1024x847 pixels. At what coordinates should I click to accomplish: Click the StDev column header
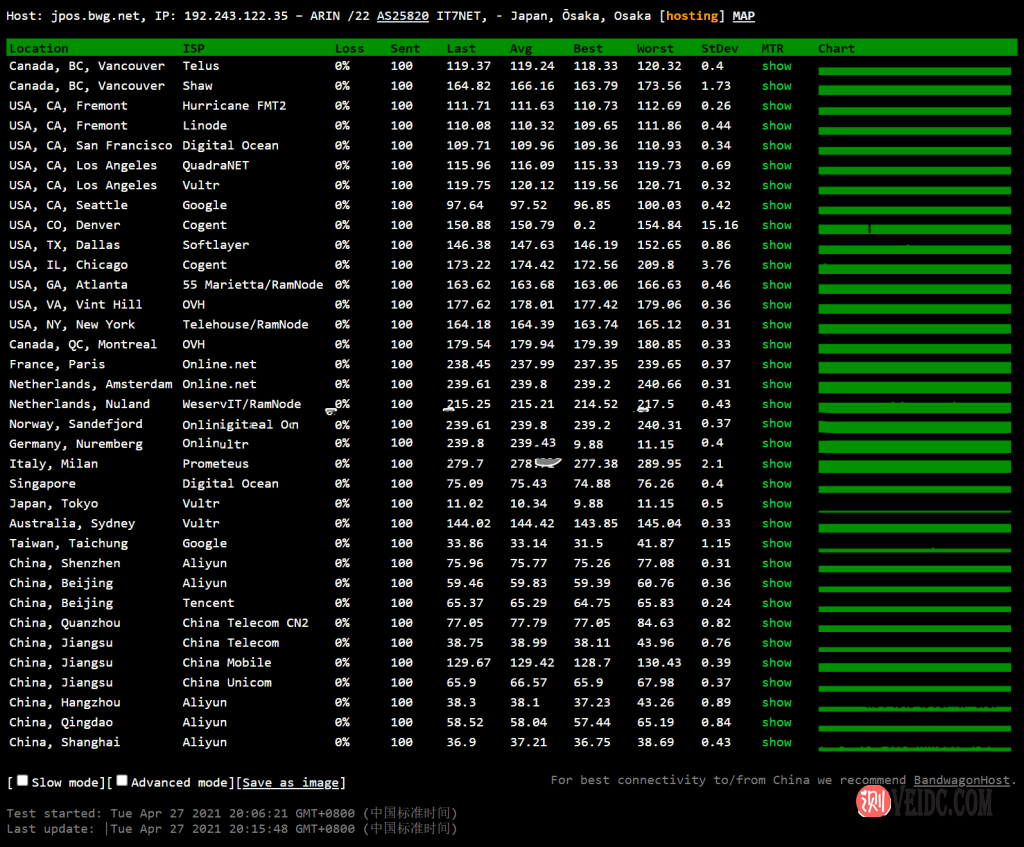[719, 48]
